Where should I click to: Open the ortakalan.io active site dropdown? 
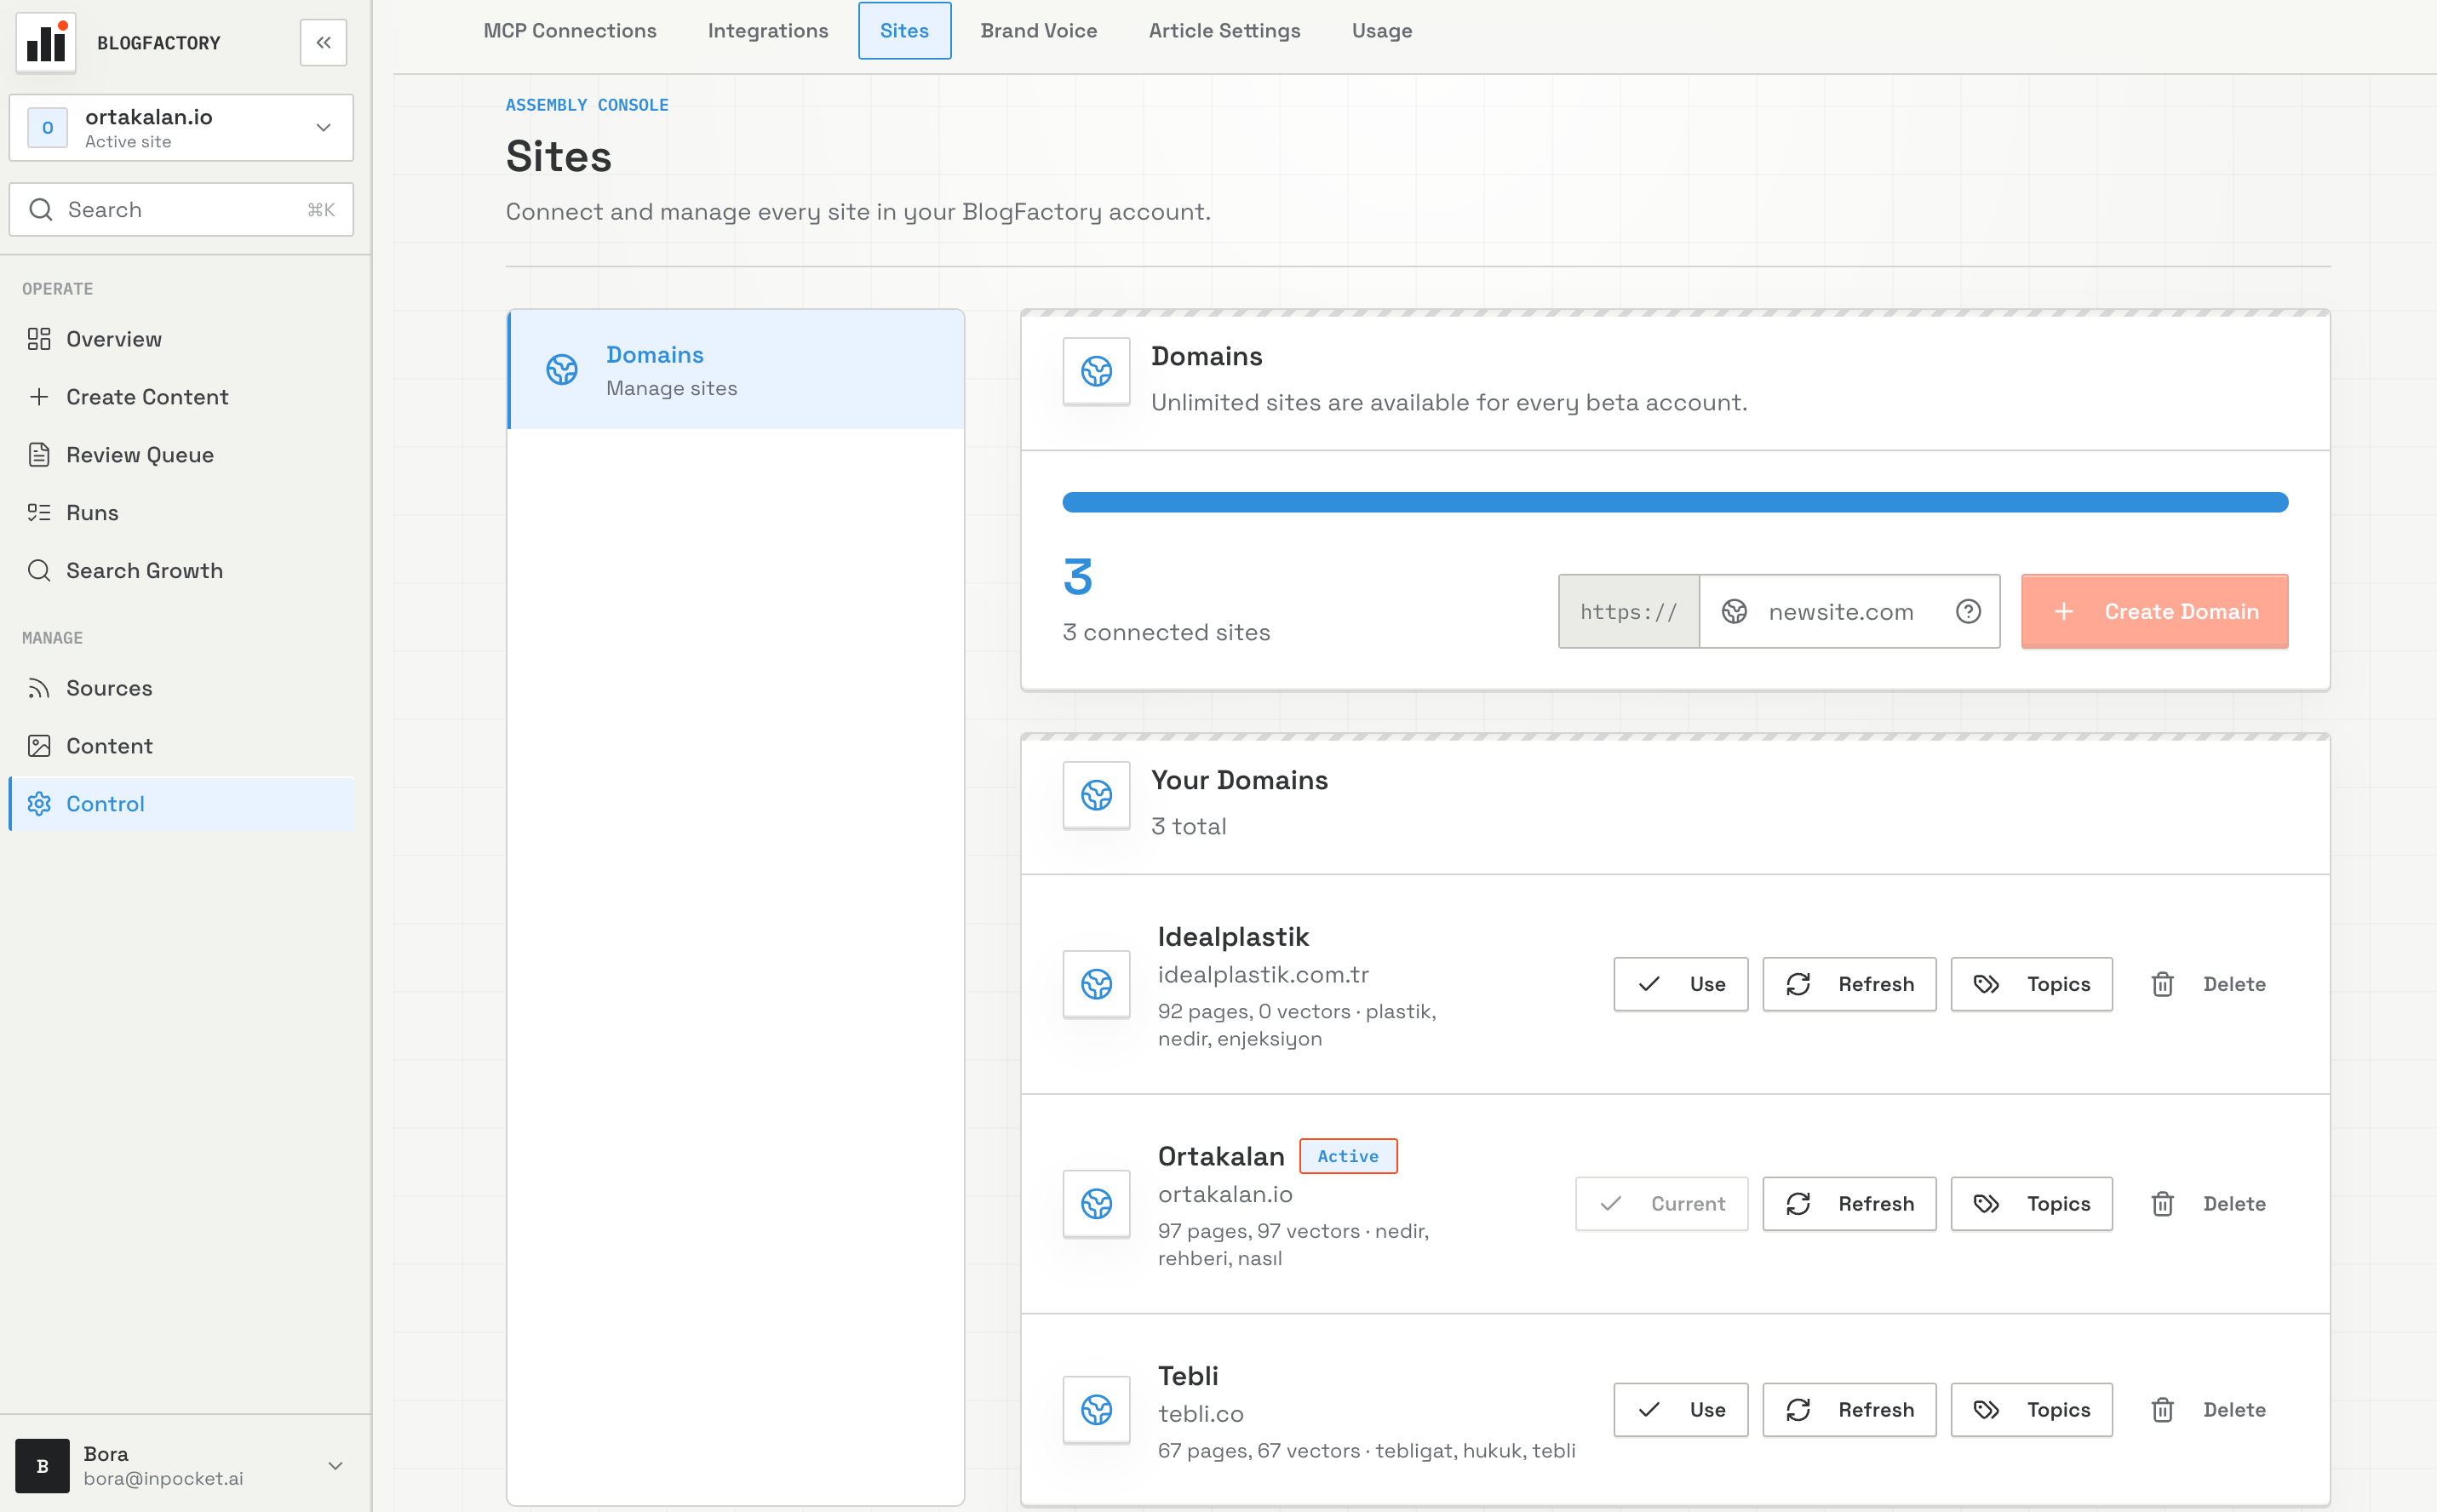coord(181,127)
